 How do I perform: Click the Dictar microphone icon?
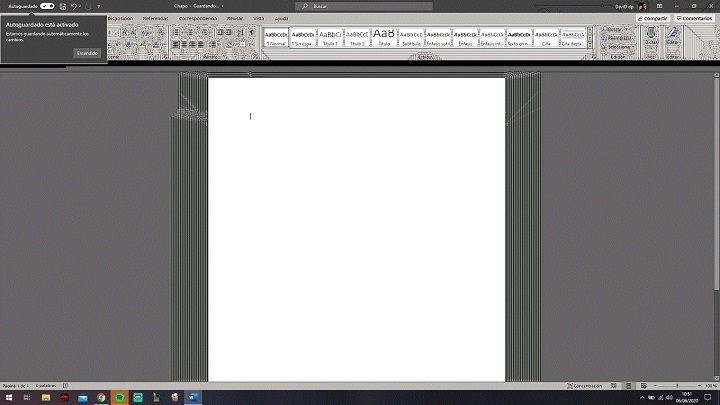(651, 33)
